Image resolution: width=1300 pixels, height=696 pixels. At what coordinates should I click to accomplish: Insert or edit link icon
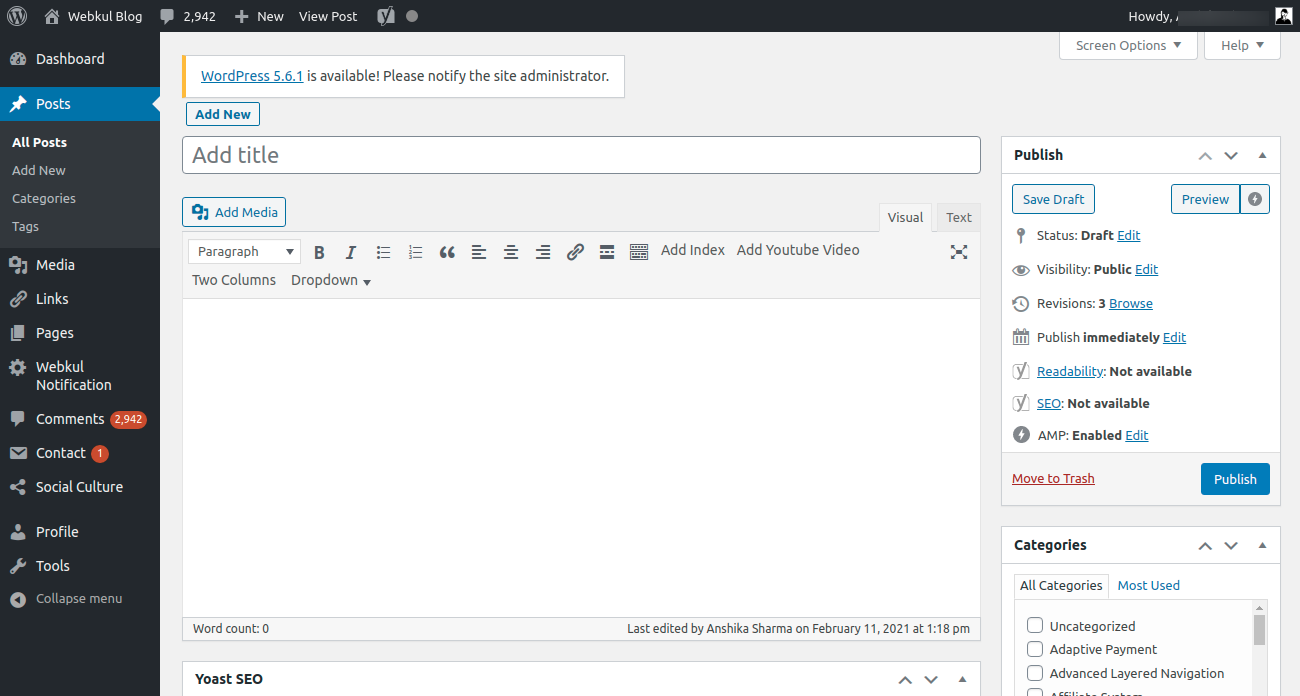575,252
